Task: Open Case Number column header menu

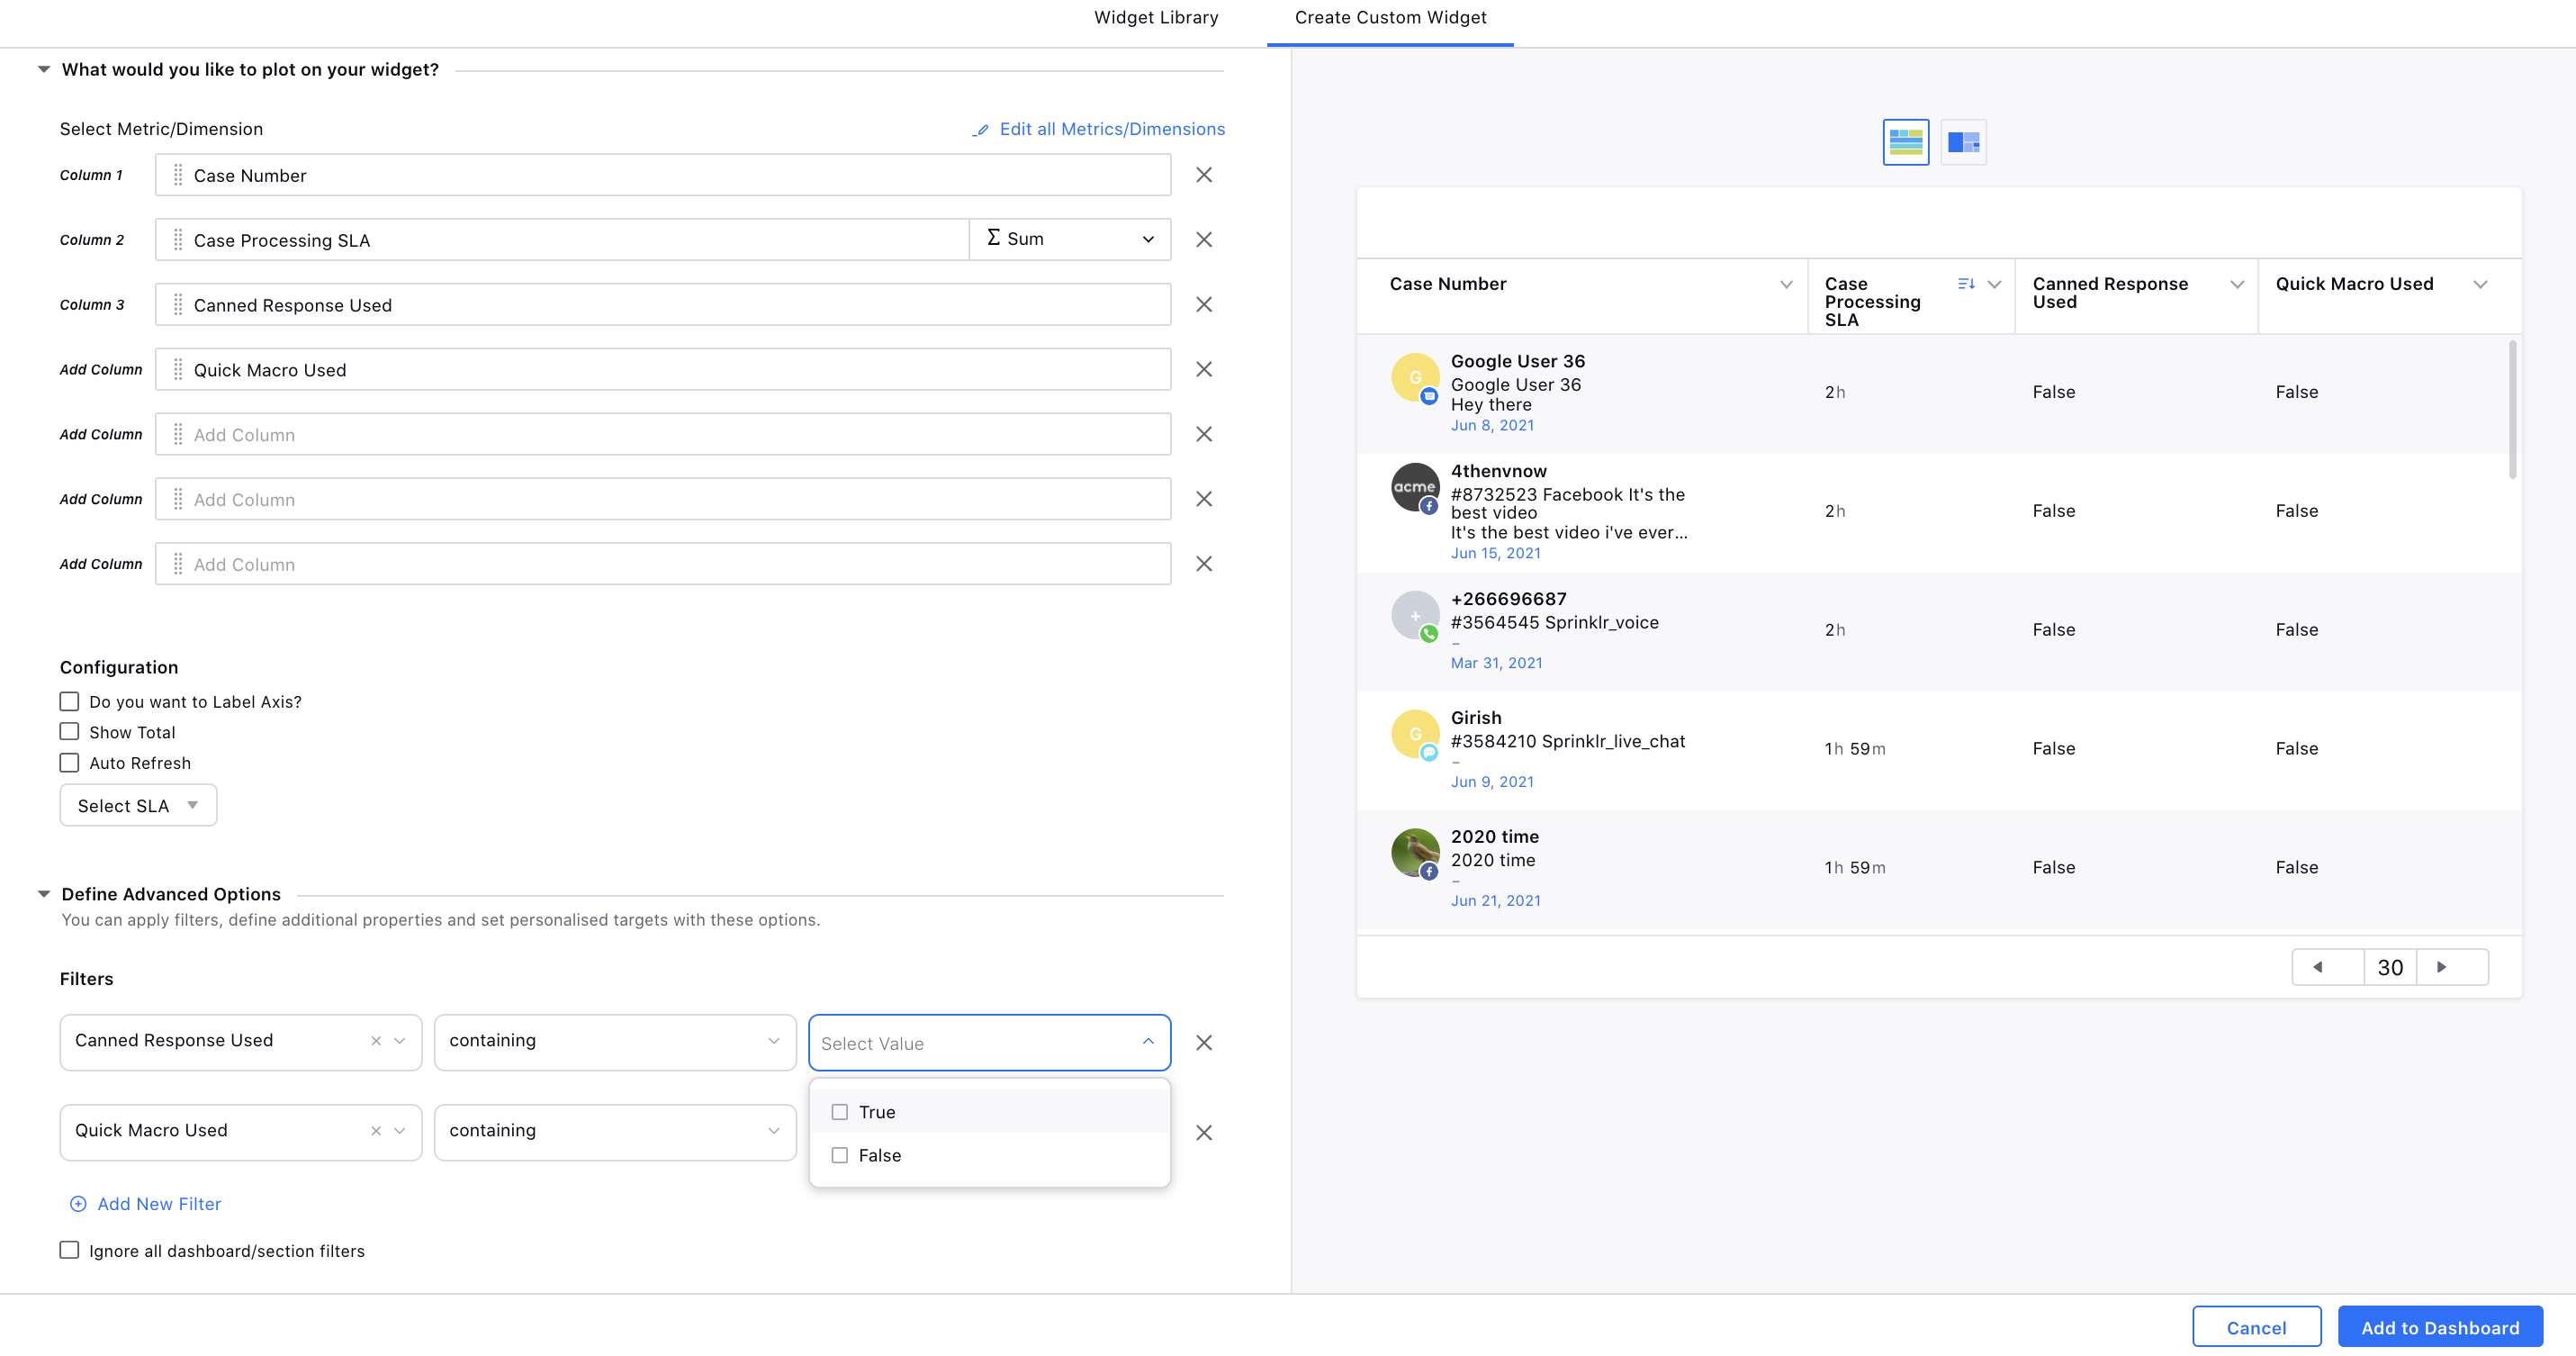Action: point(1786,284)
